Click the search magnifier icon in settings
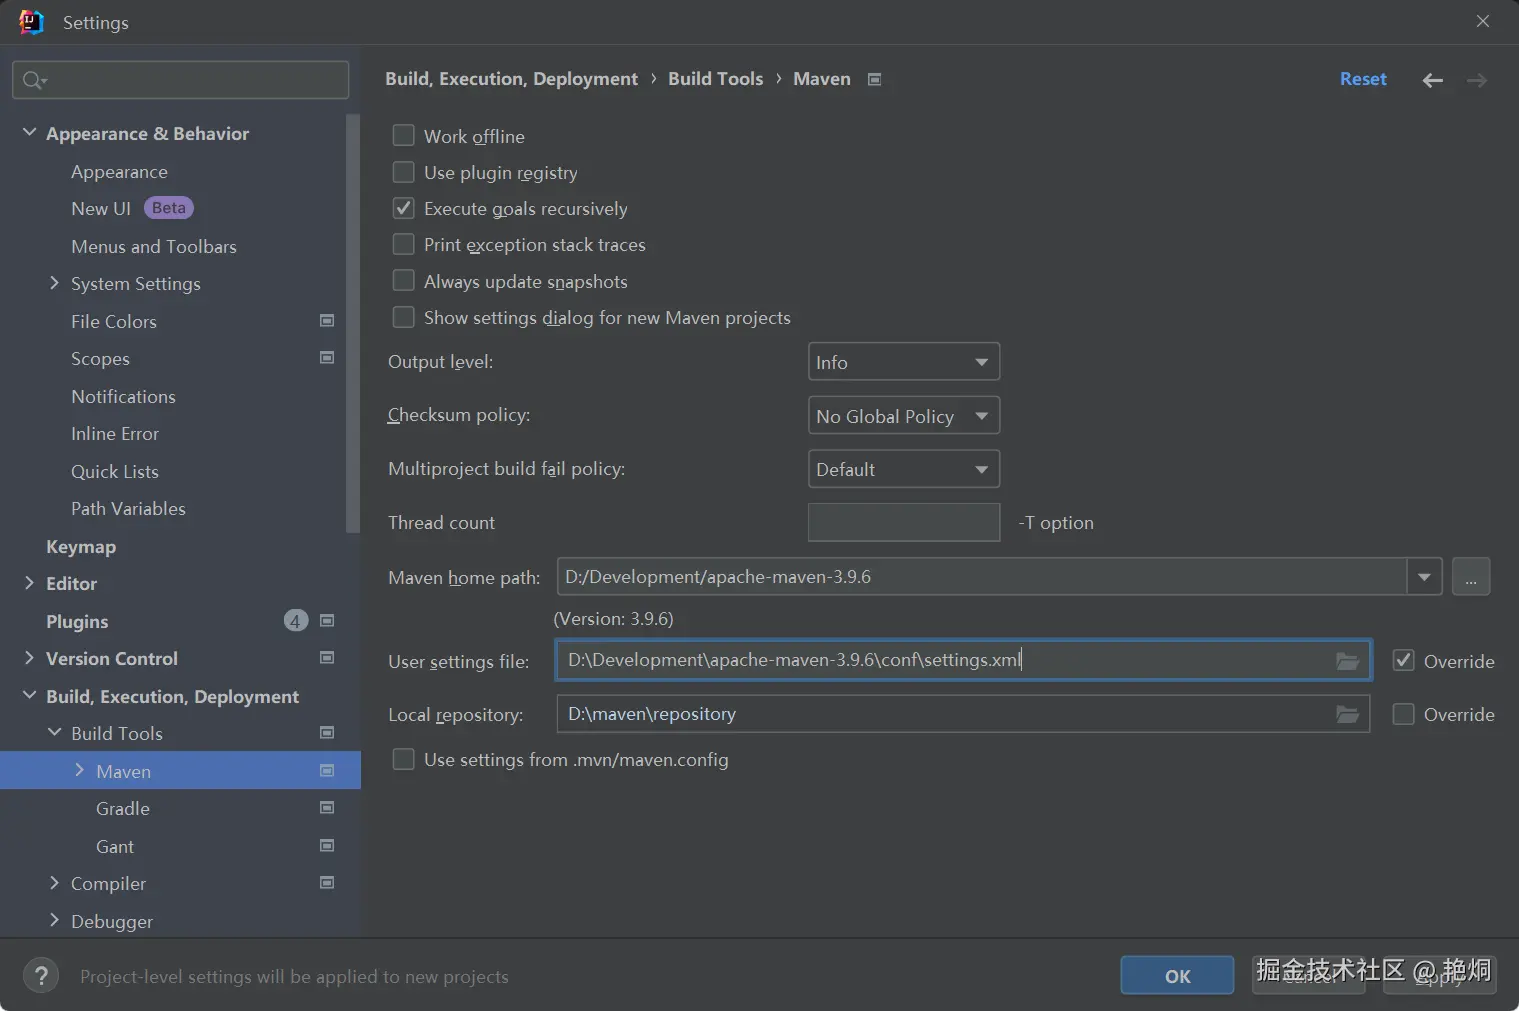Viewport: 1519px width, 1011px height. click(x=34, y=80)
